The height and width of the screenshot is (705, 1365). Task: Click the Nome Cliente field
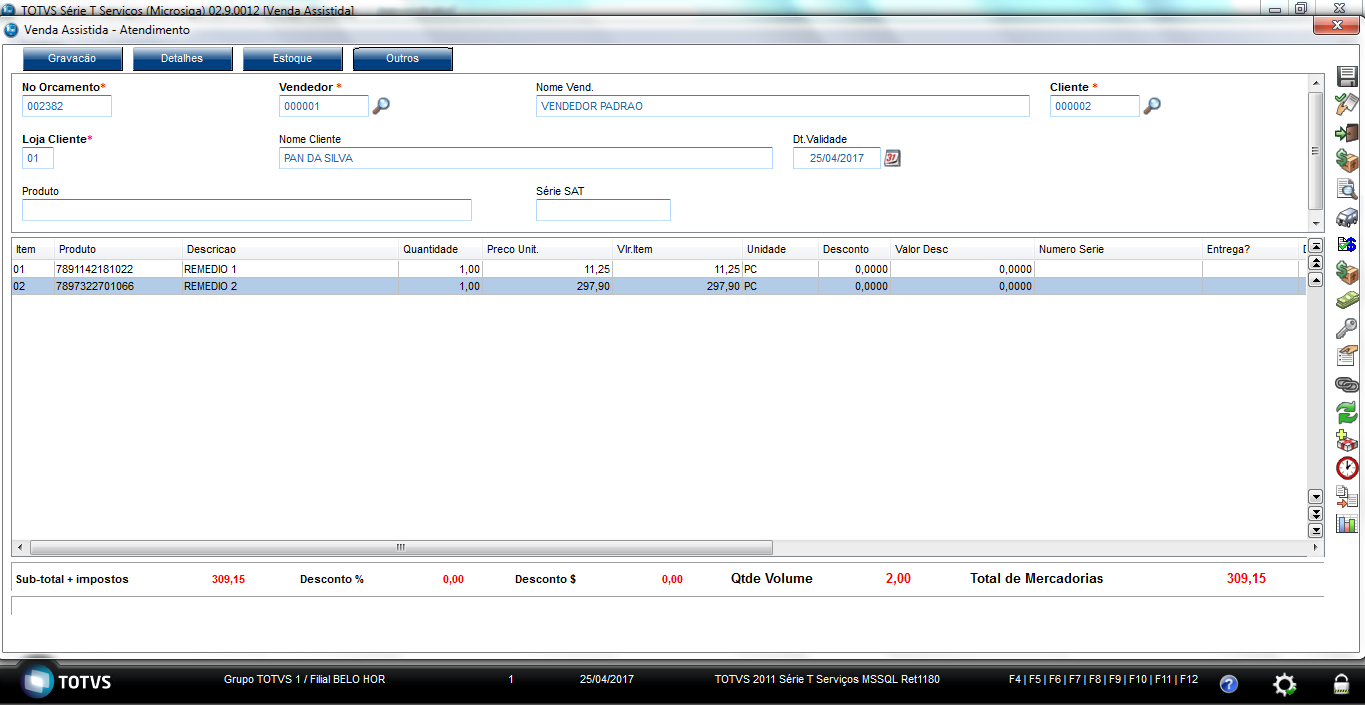coord(526,158)
